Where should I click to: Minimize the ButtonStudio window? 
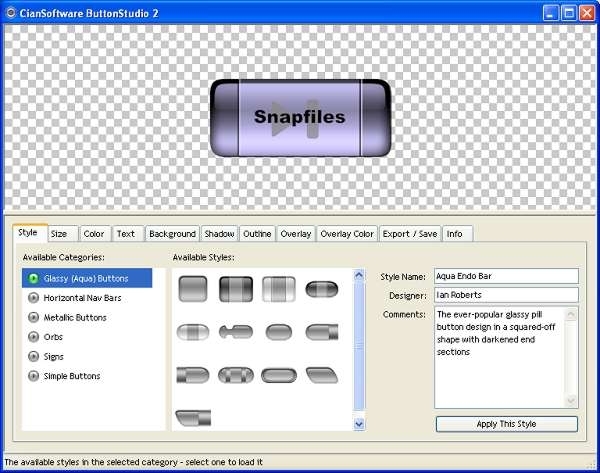pos(550,13)
